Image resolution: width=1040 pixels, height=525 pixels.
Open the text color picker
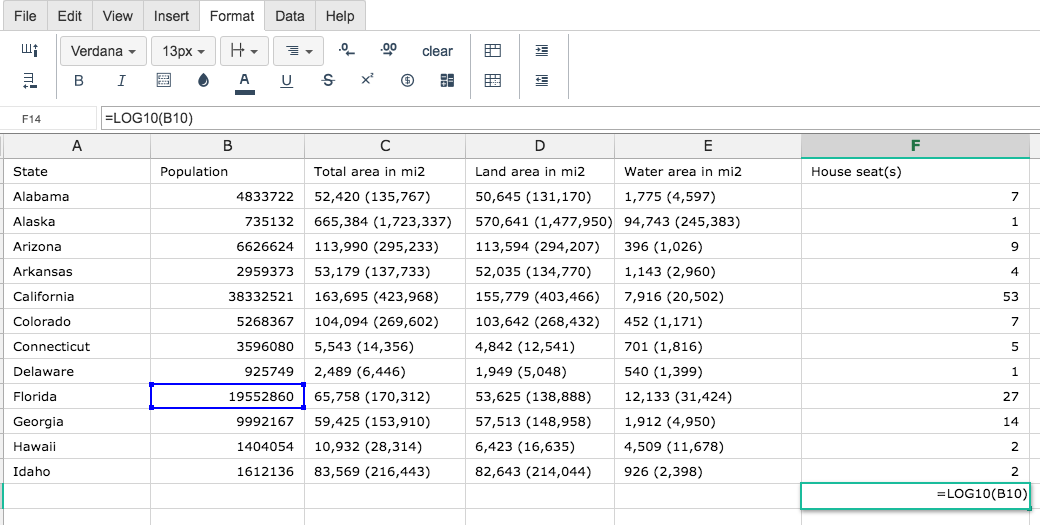(245, 82)
